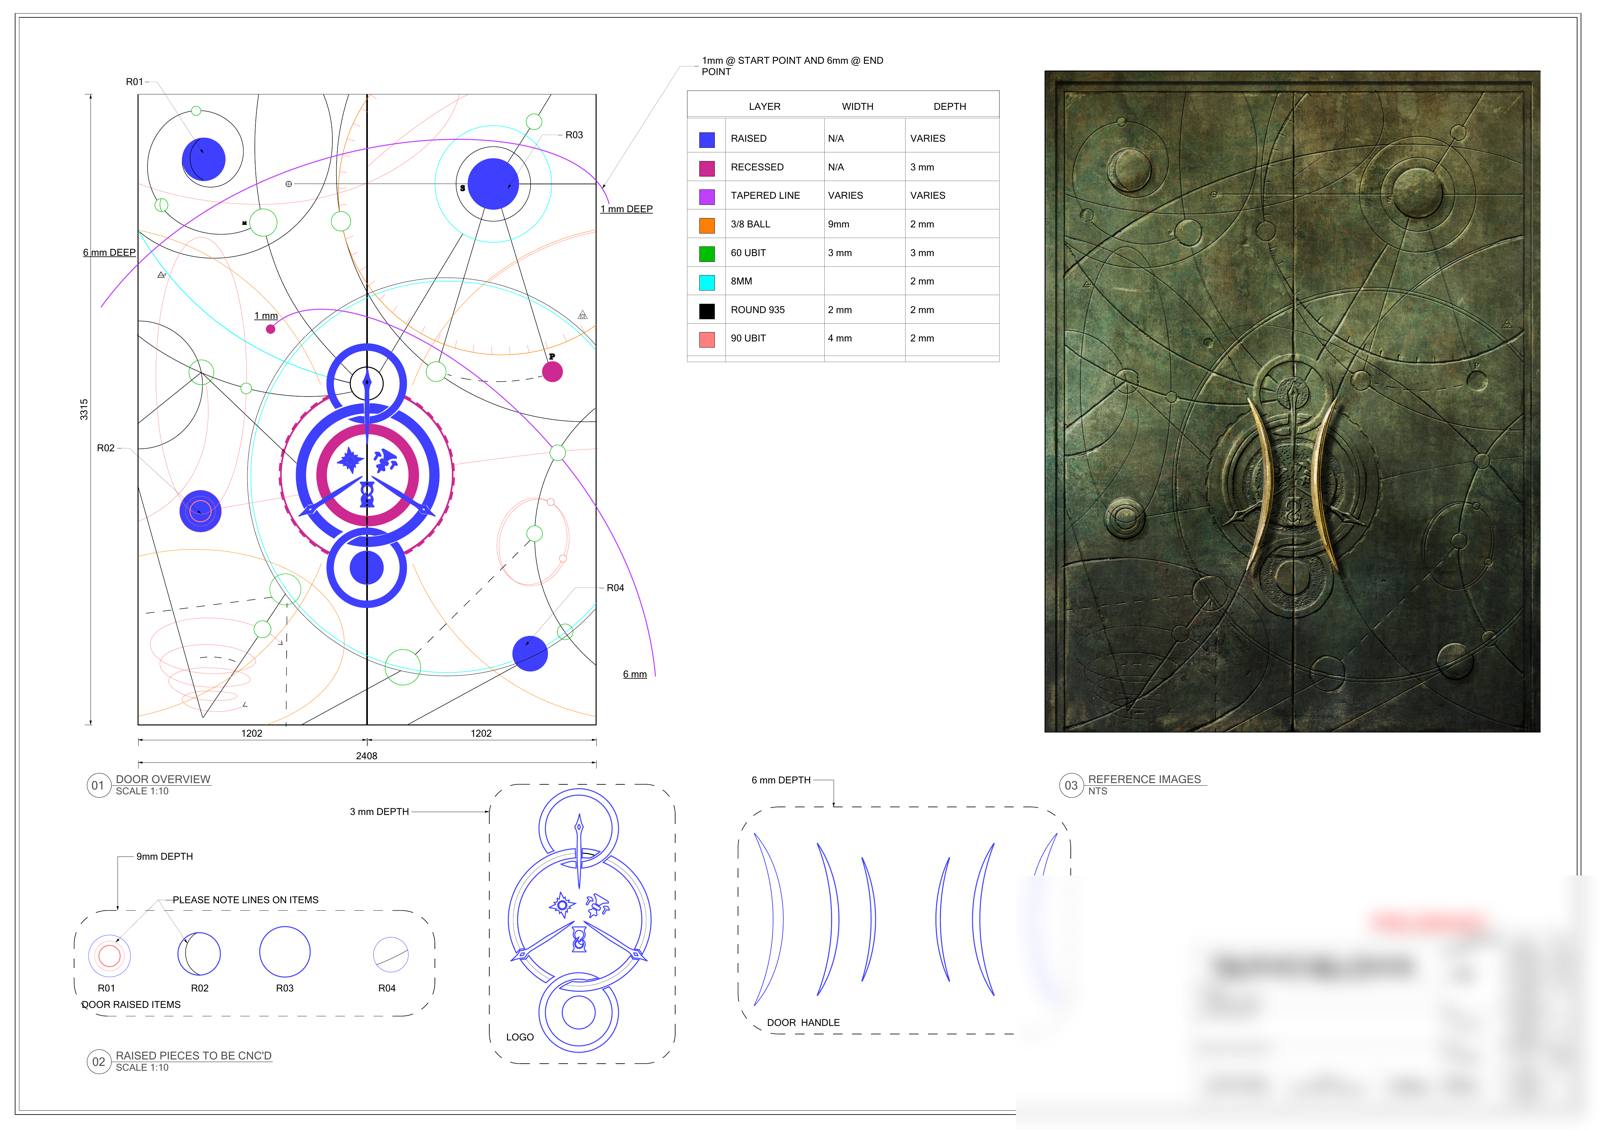Screen dimensions: 1600x1130
Task: Open the bronze door reference photo
Action: tap(1292, 401)
